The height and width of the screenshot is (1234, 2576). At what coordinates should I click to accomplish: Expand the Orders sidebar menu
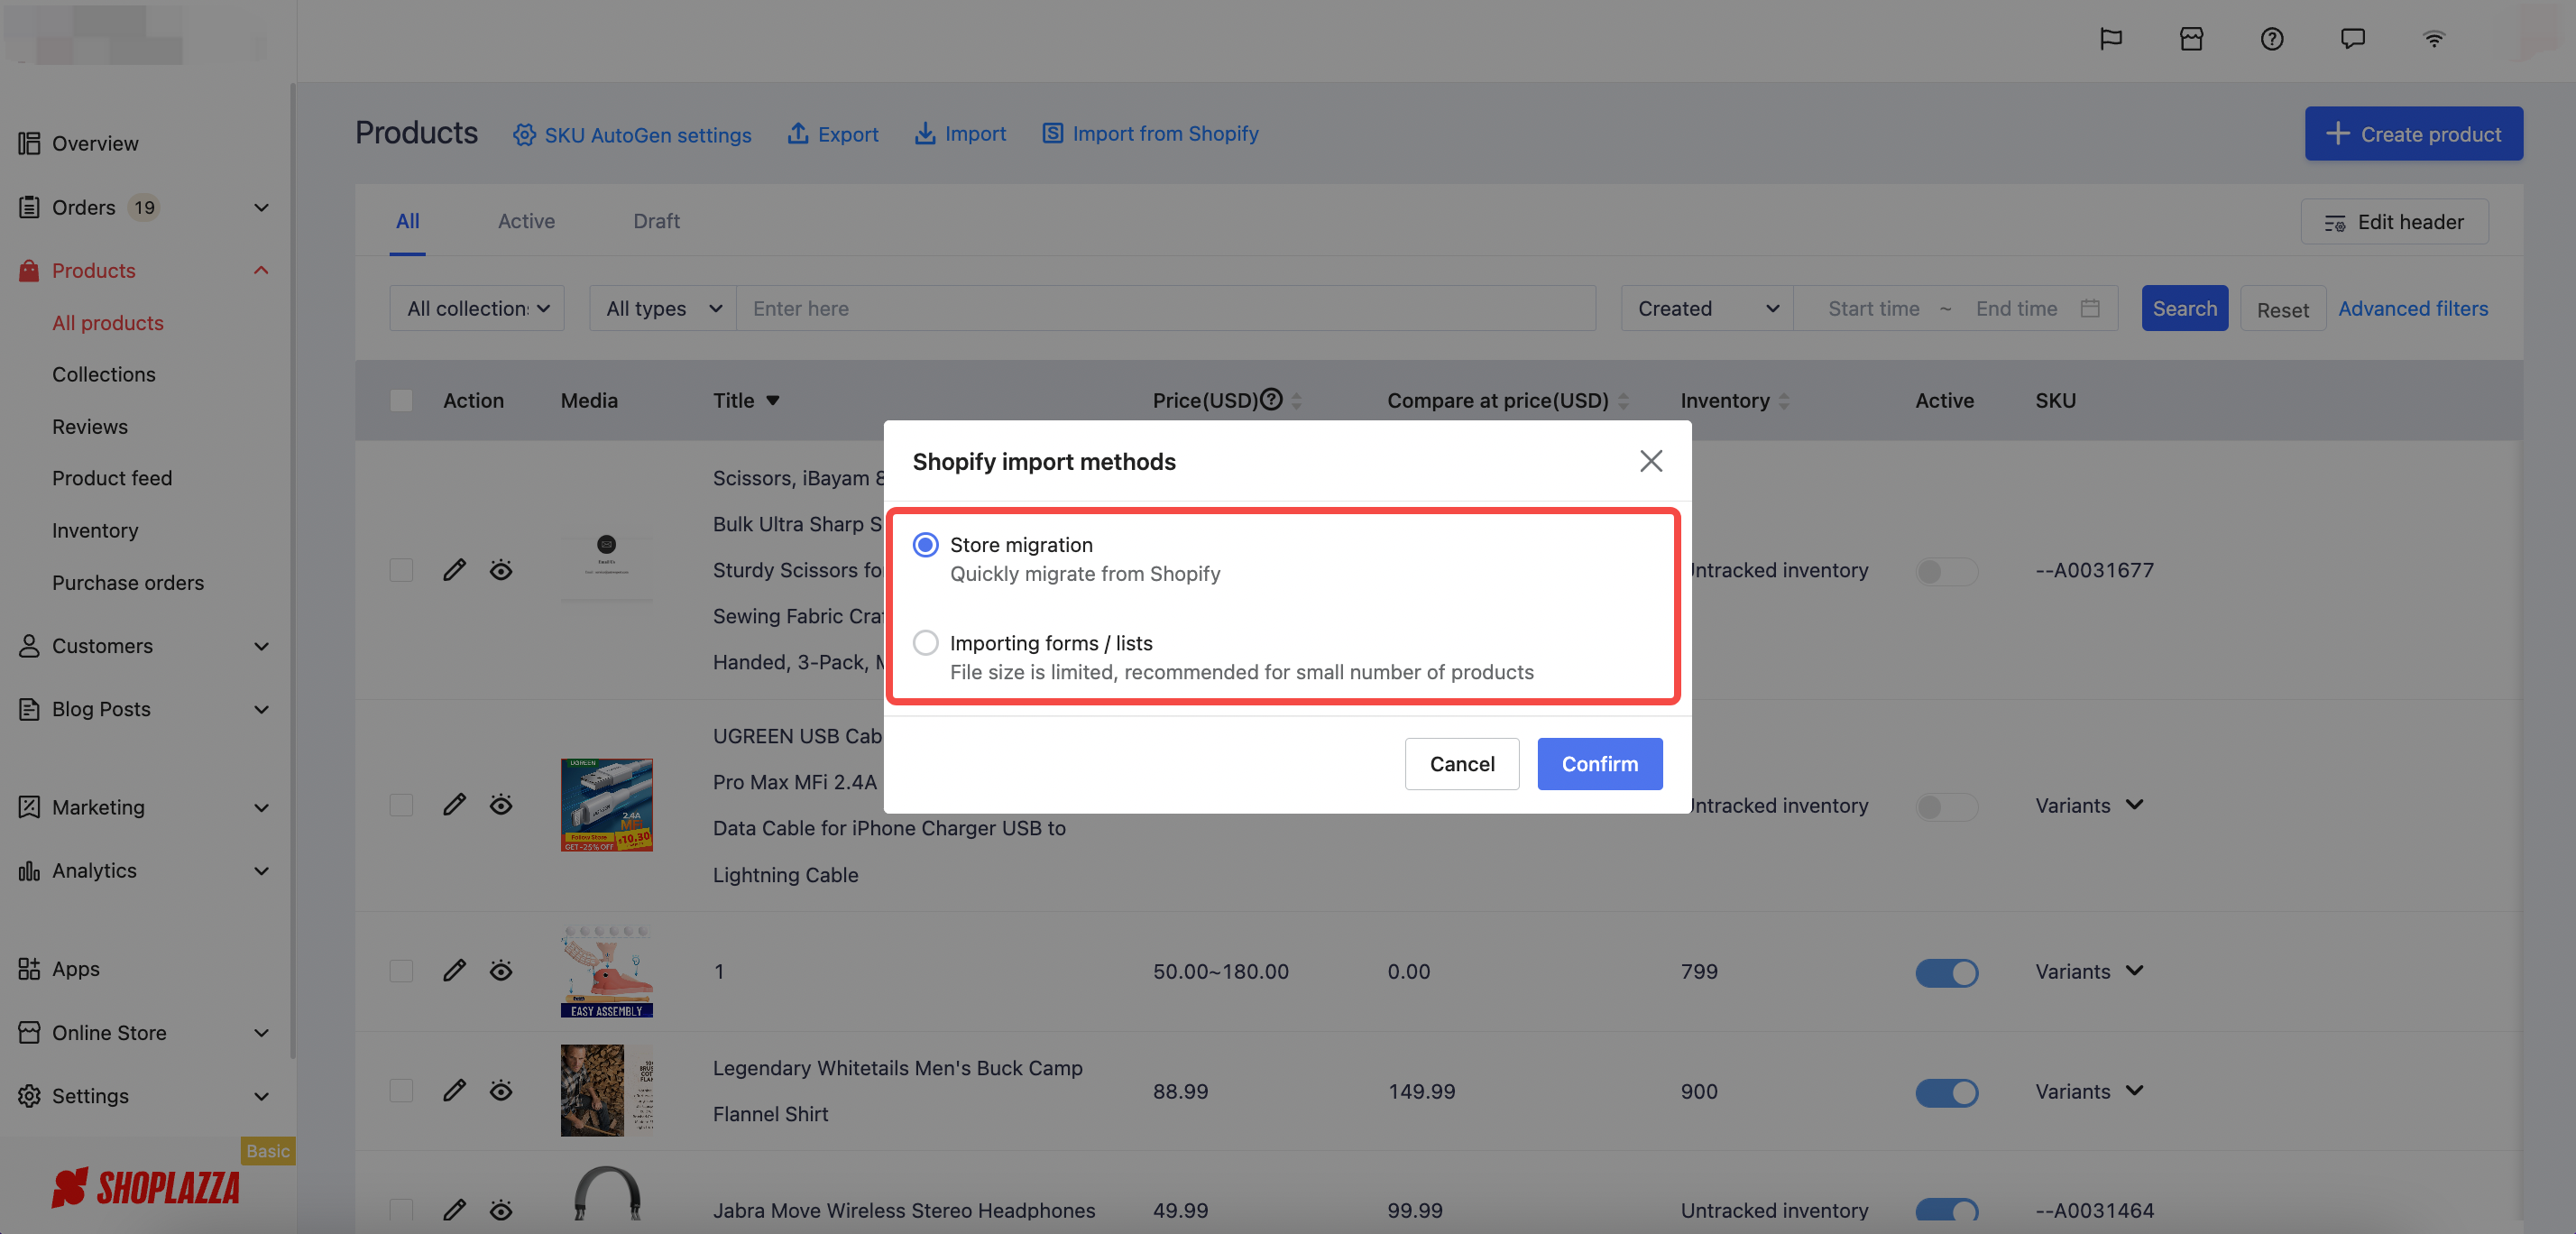pyautogui.click(x=261, y=207)
